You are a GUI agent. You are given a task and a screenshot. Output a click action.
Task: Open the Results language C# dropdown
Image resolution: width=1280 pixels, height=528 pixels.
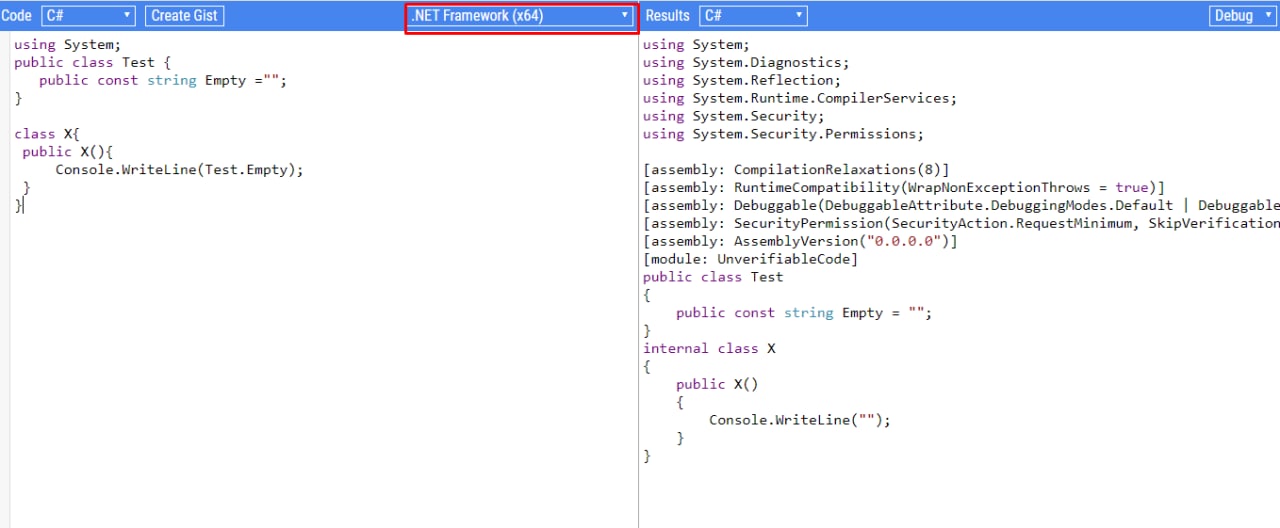(753, 15)
